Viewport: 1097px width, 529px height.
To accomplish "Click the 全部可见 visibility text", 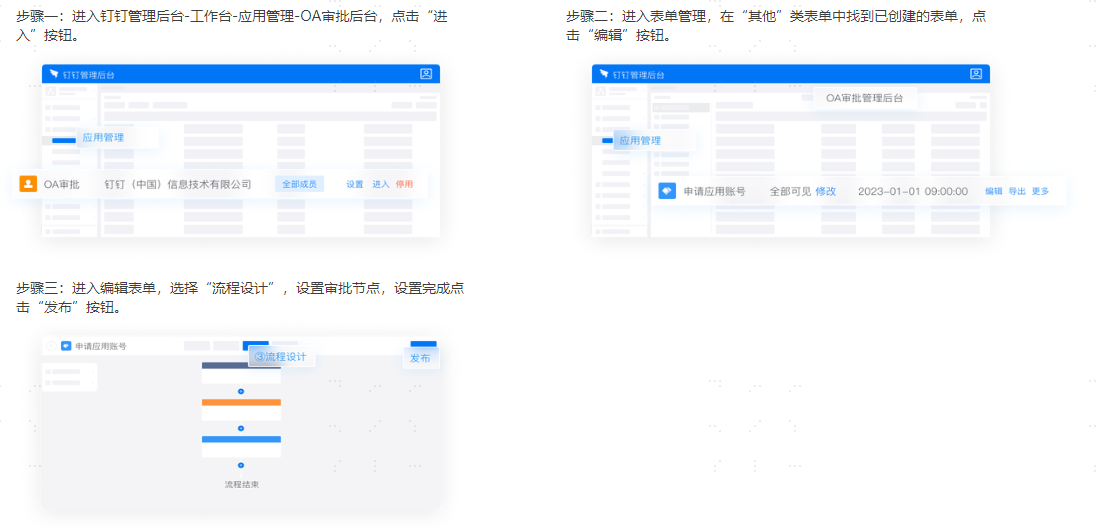I will [x=791, y=191].
